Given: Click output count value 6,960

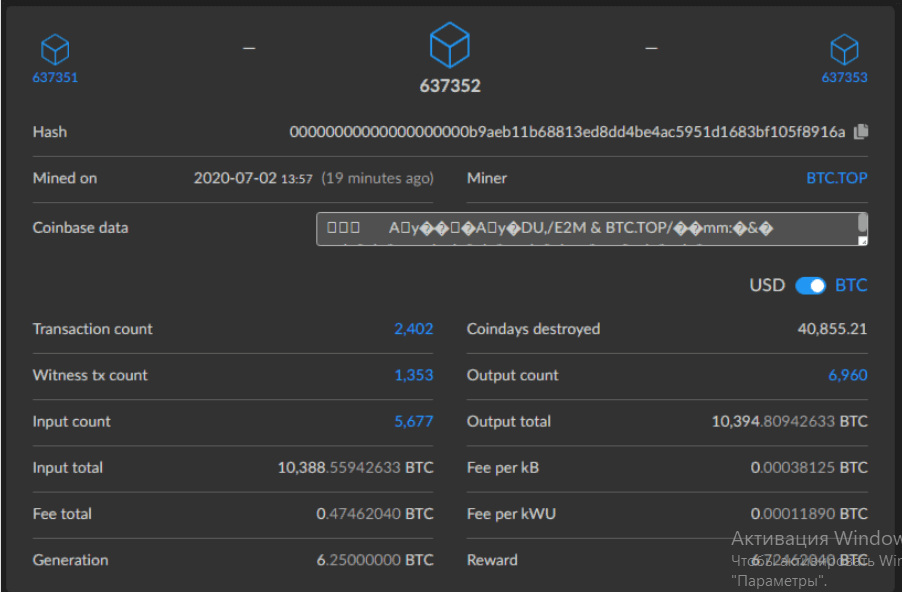Looking at the screenshot, I should tap(847, 375).
